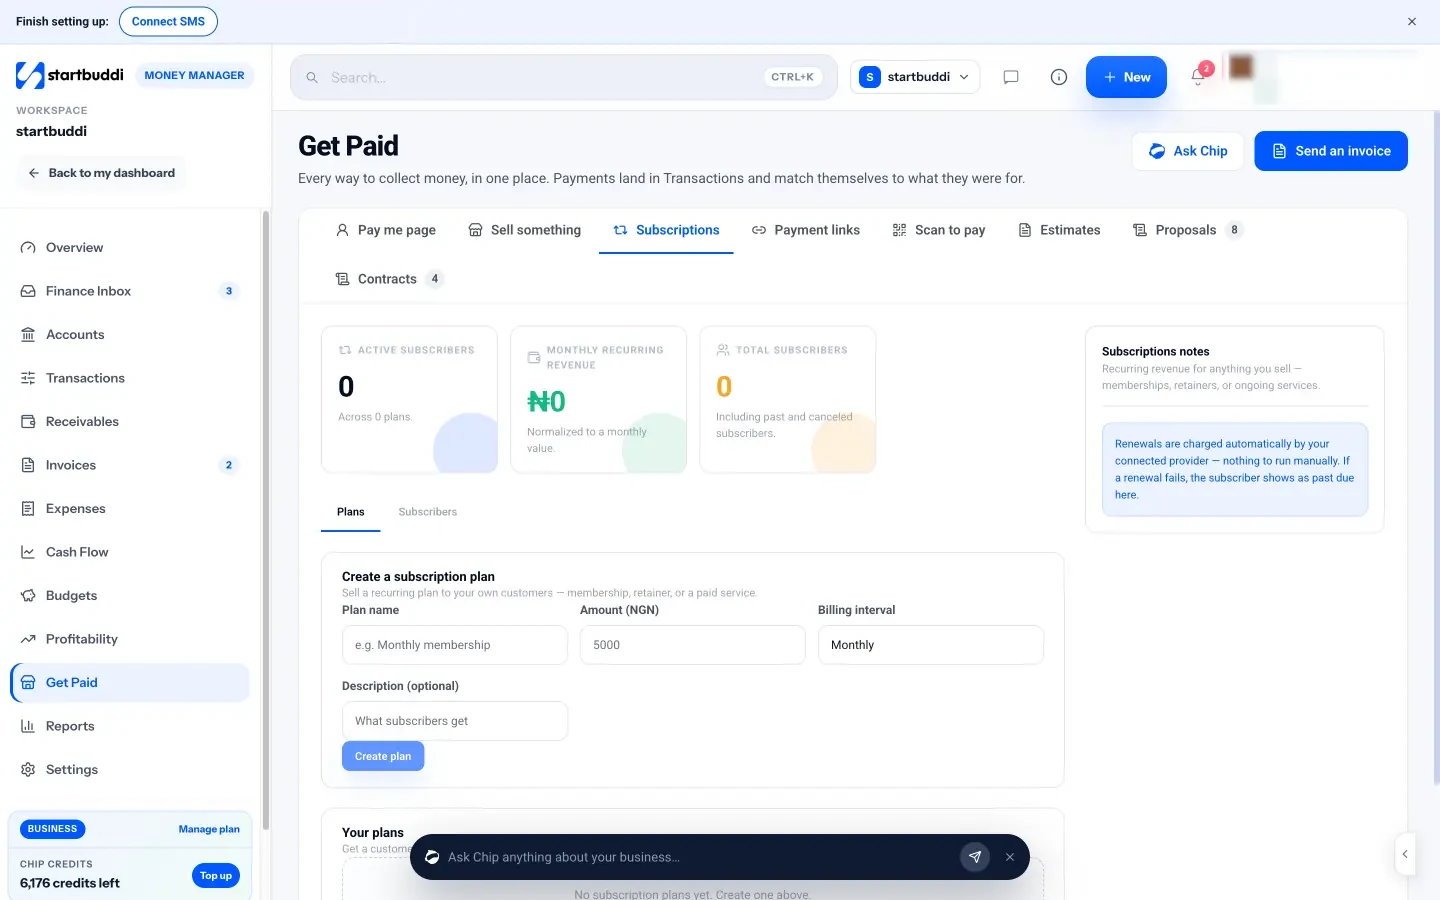Open the Billing interval dropdown

point(931,645)
